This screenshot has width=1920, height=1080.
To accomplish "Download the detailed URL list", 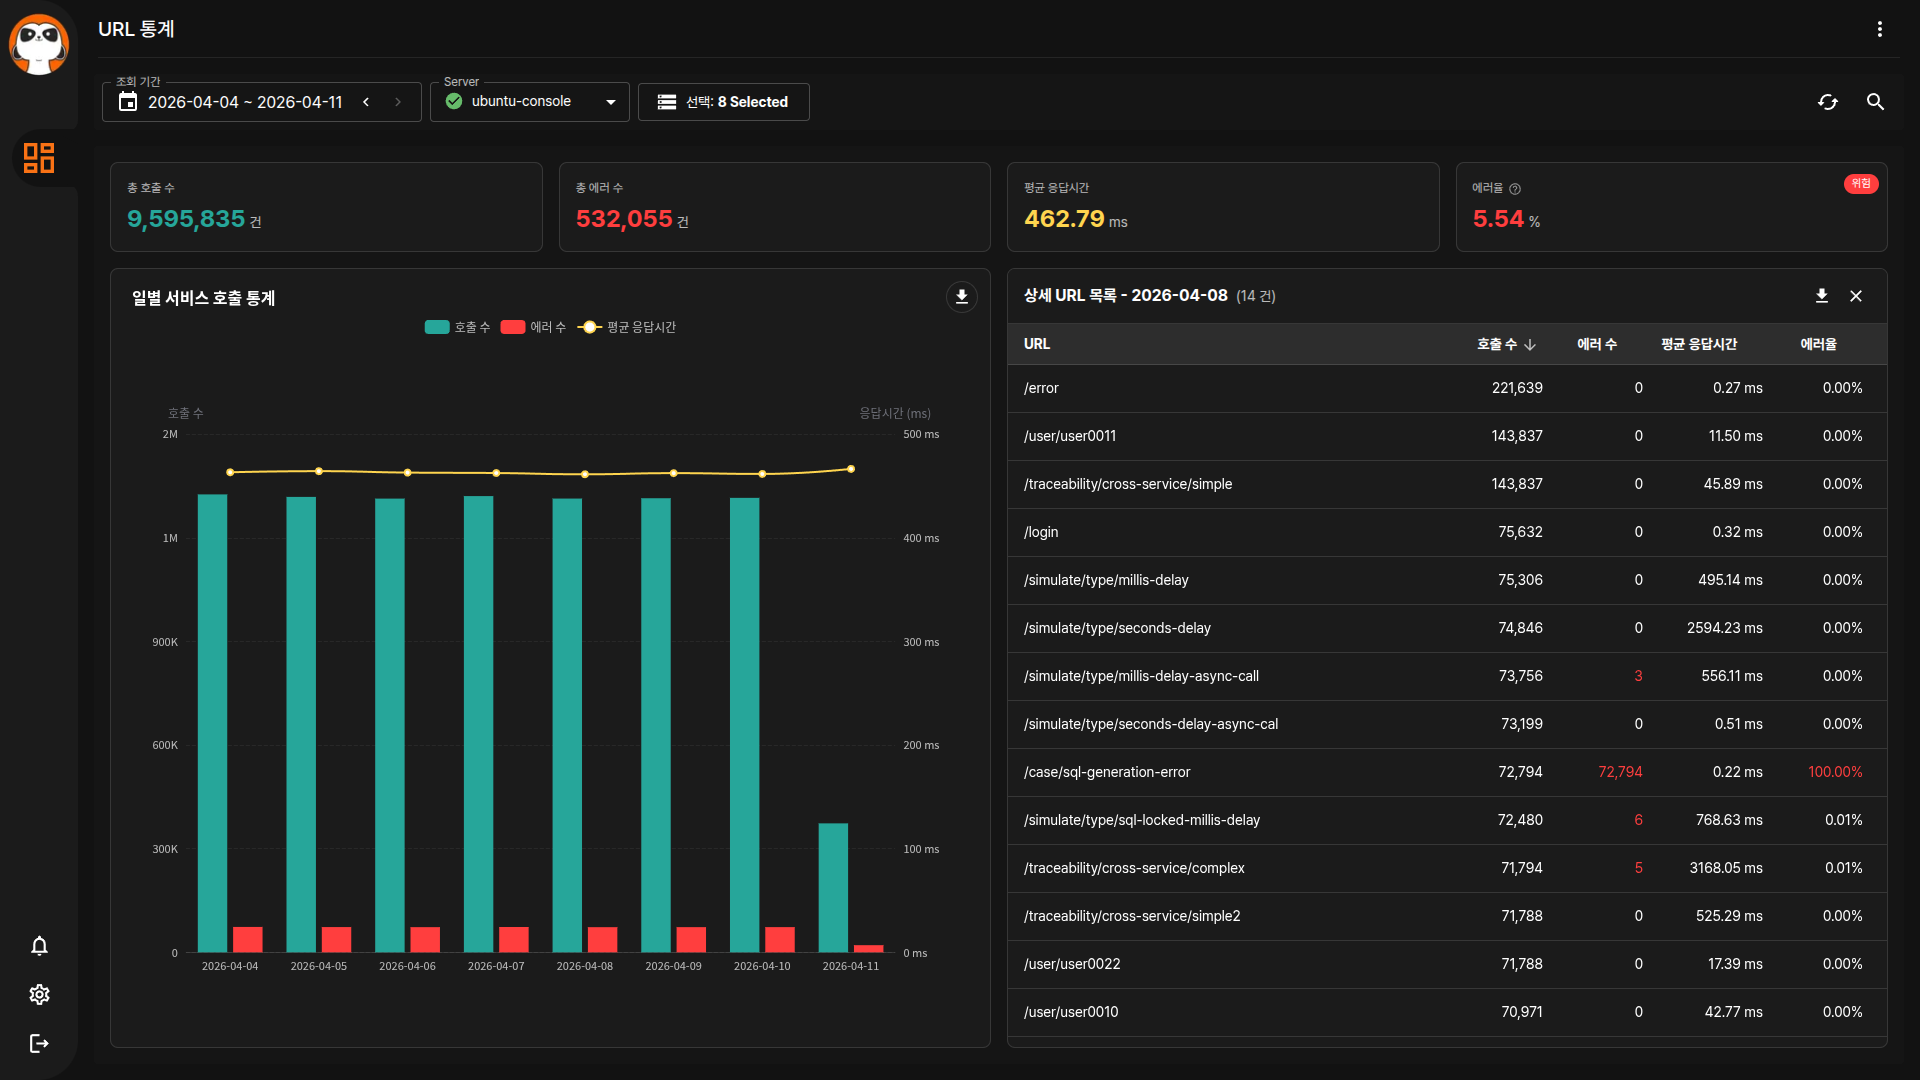I will point(1821,296).
